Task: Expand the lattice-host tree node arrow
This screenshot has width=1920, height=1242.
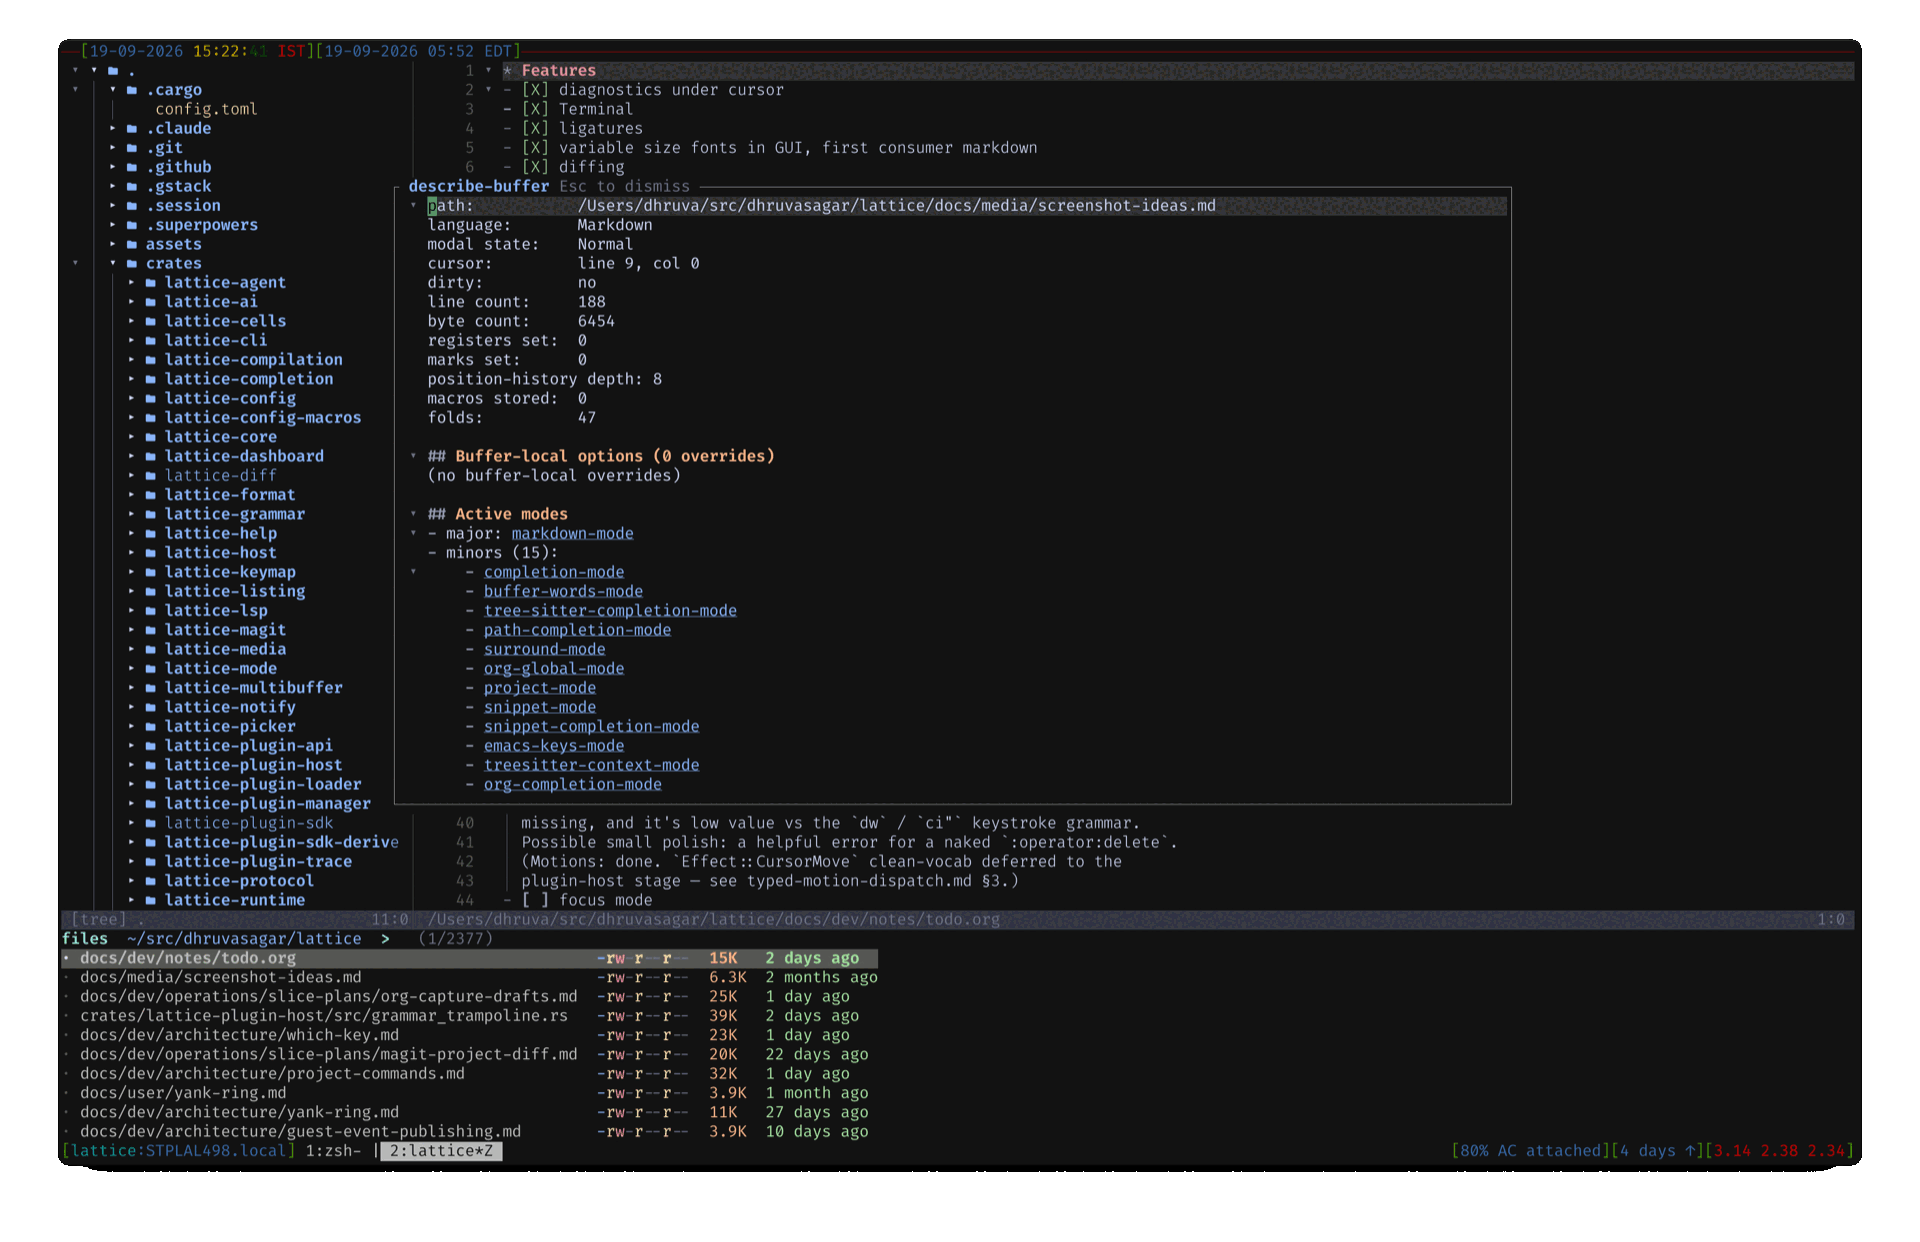Action: click(x=131, y=553)
